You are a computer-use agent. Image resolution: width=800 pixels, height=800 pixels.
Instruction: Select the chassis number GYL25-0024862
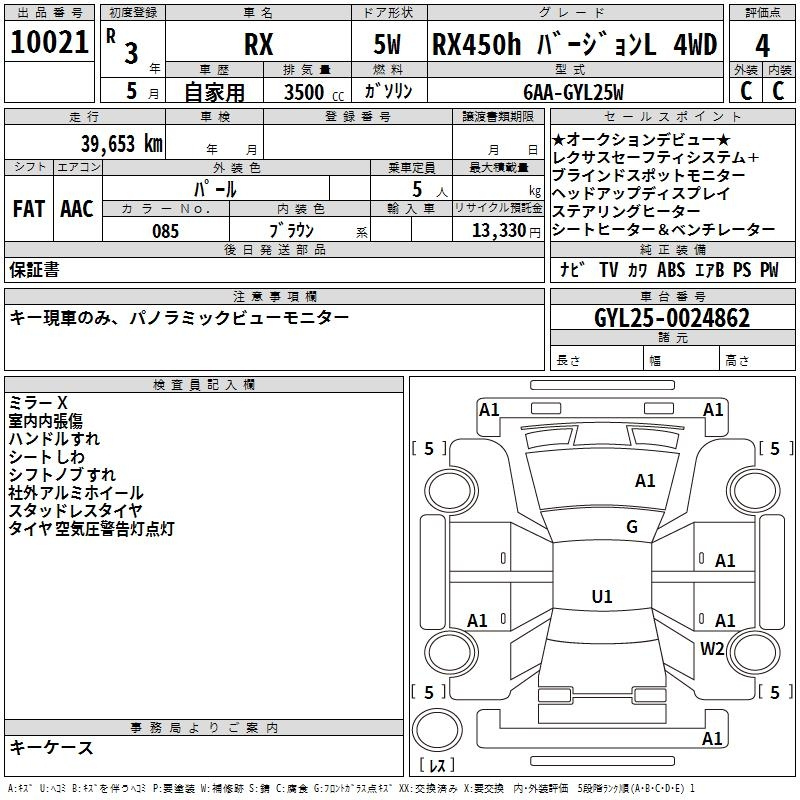pyautogui.click(x=672, y=318)
